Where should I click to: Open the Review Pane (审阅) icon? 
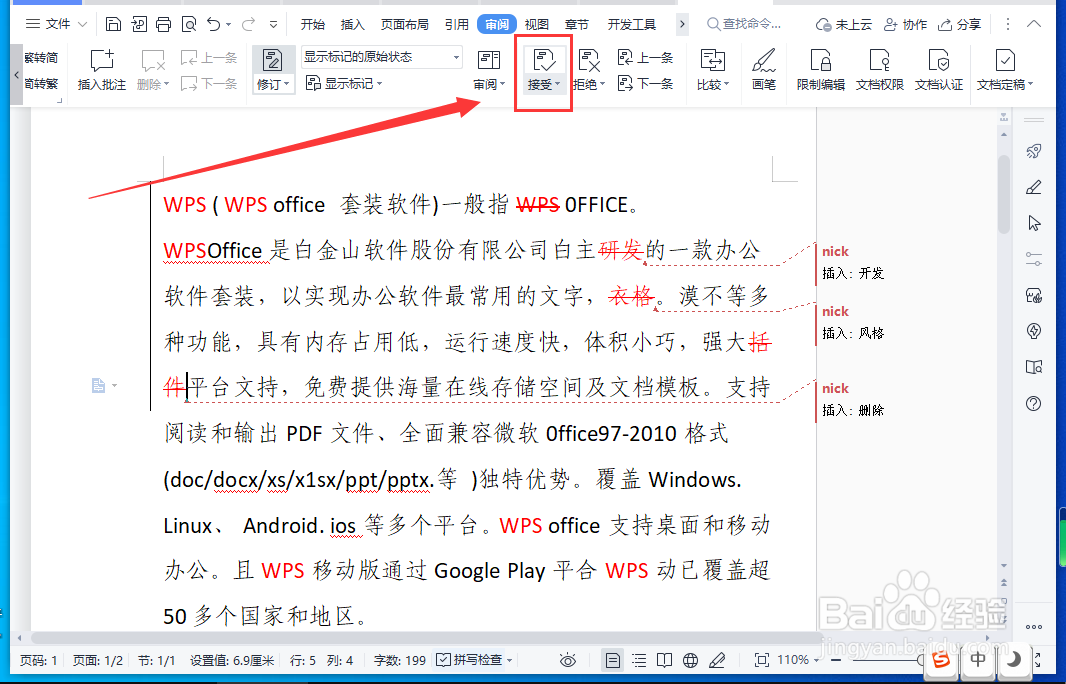(489, 61)
